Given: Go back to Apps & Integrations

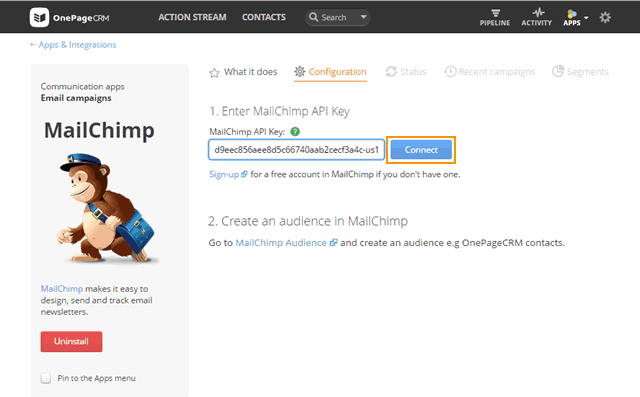Looking at the screenshot, I should point(73,44).
